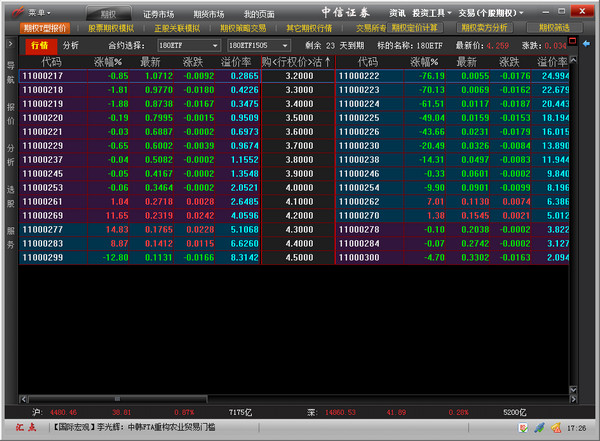Open the 菜单 main menu
This screenshot has height=441, width=600.
pos(31,12)
